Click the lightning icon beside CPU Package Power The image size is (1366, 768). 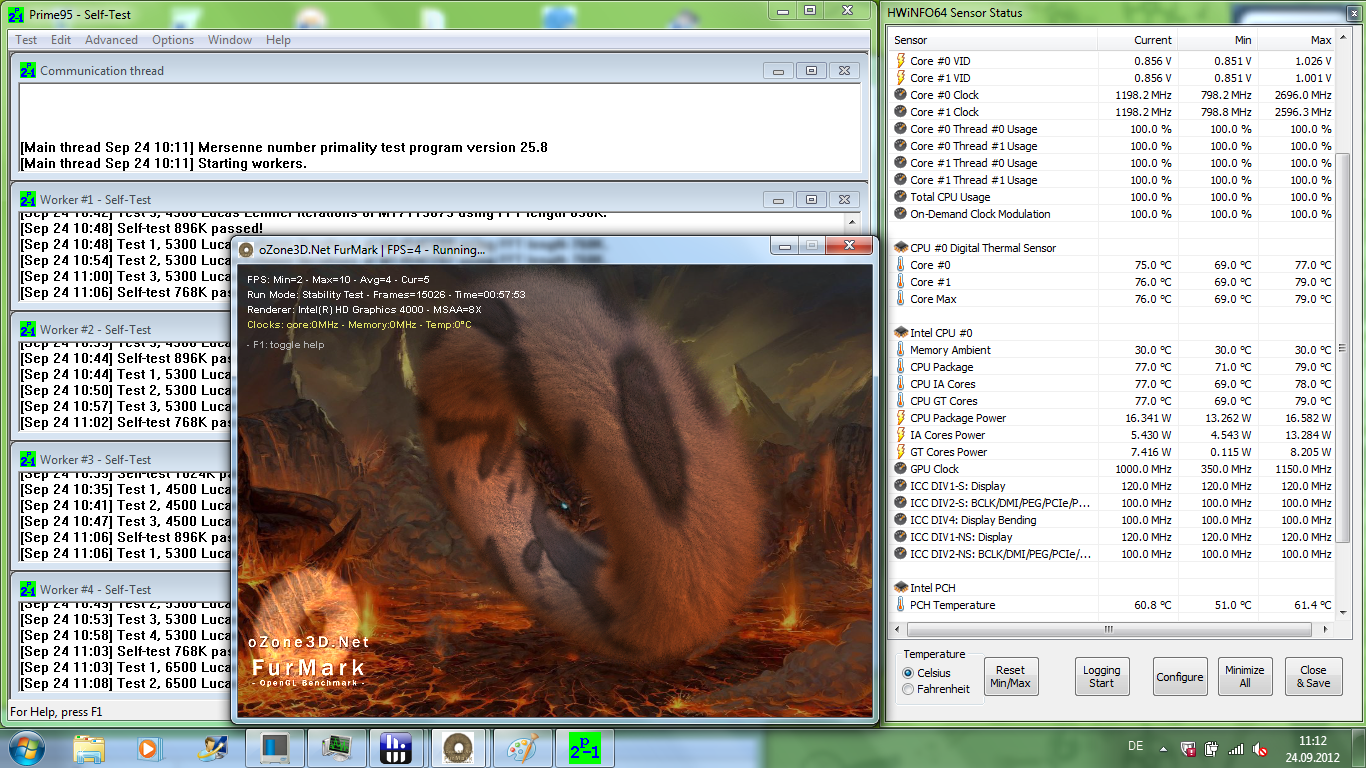pos(900,418)
